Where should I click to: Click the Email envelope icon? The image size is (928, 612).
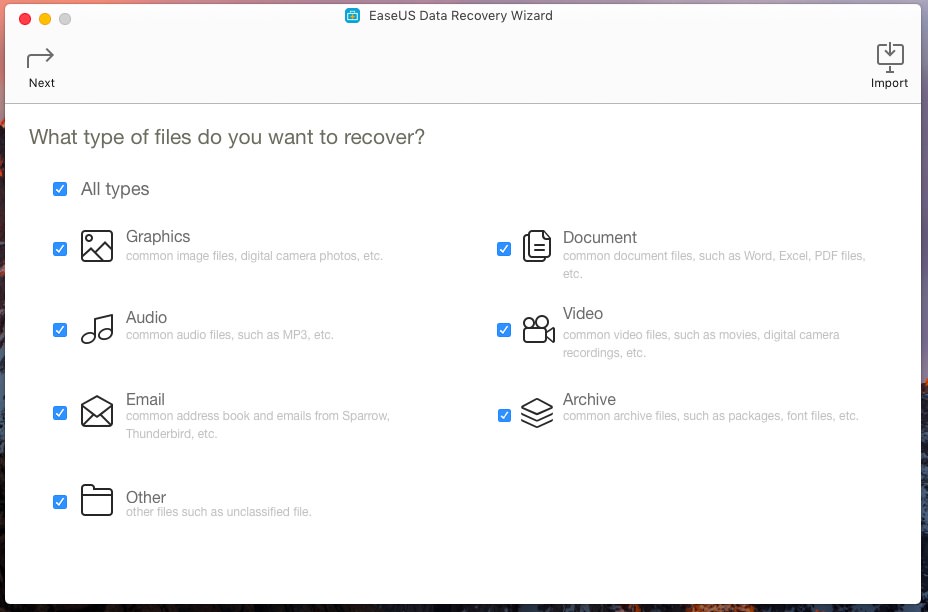[x=97, y=411]
